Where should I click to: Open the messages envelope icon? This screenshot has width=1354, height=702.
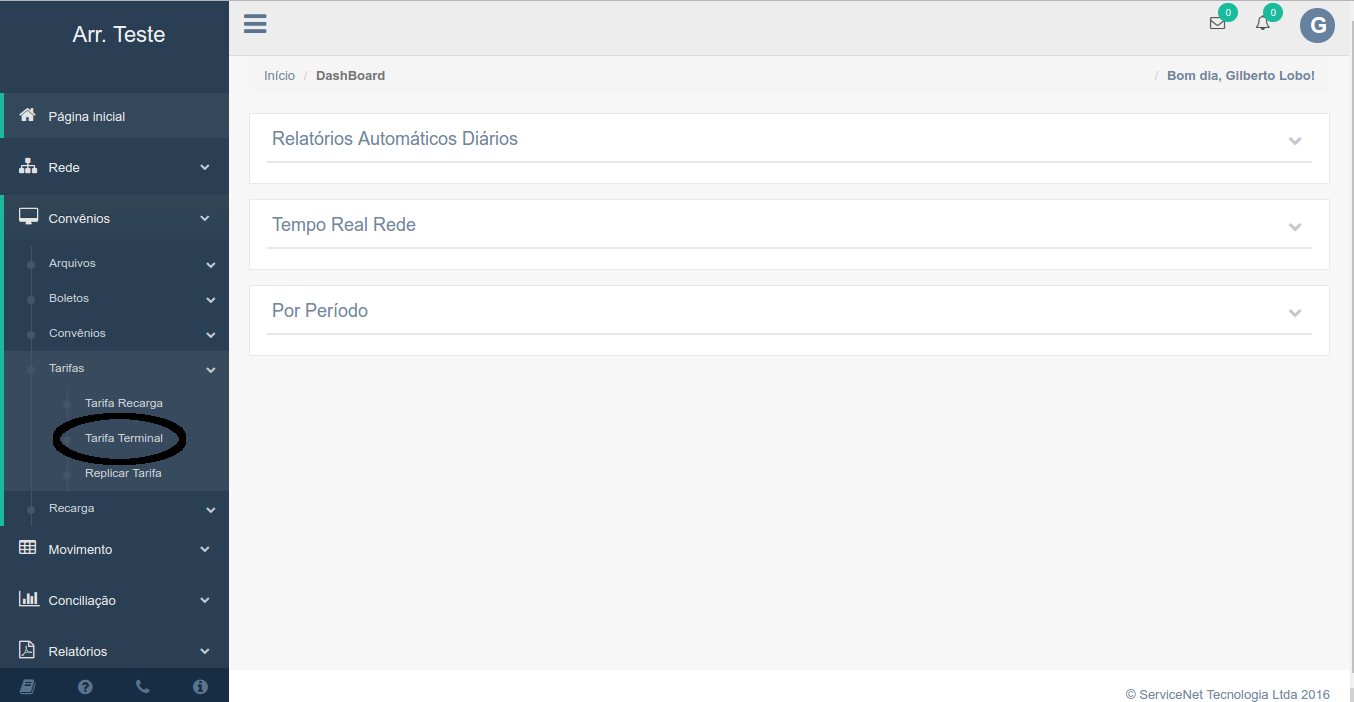coord(1217,24)
